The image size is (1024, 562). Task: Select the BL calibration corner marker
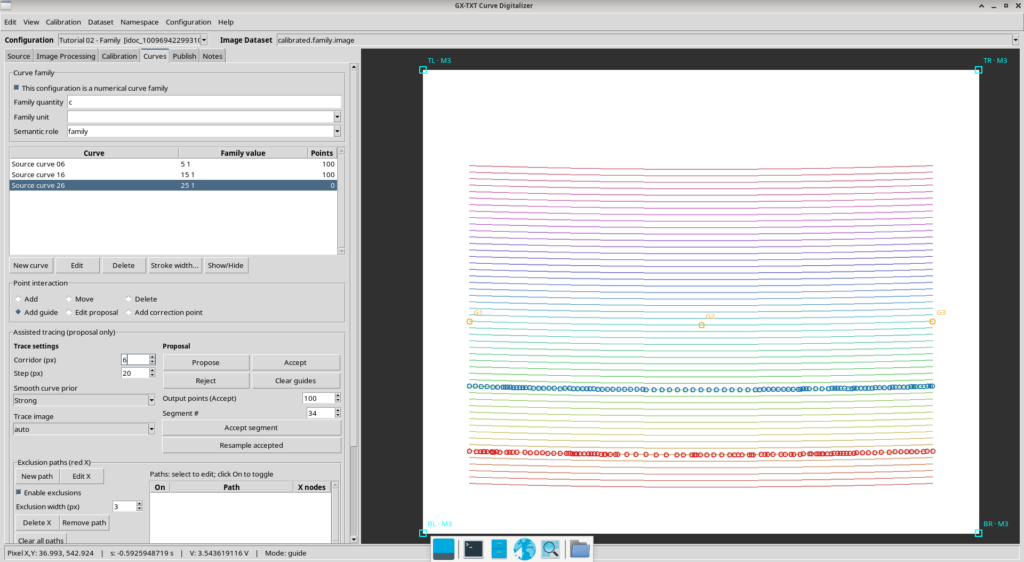[x=423, y=533]
